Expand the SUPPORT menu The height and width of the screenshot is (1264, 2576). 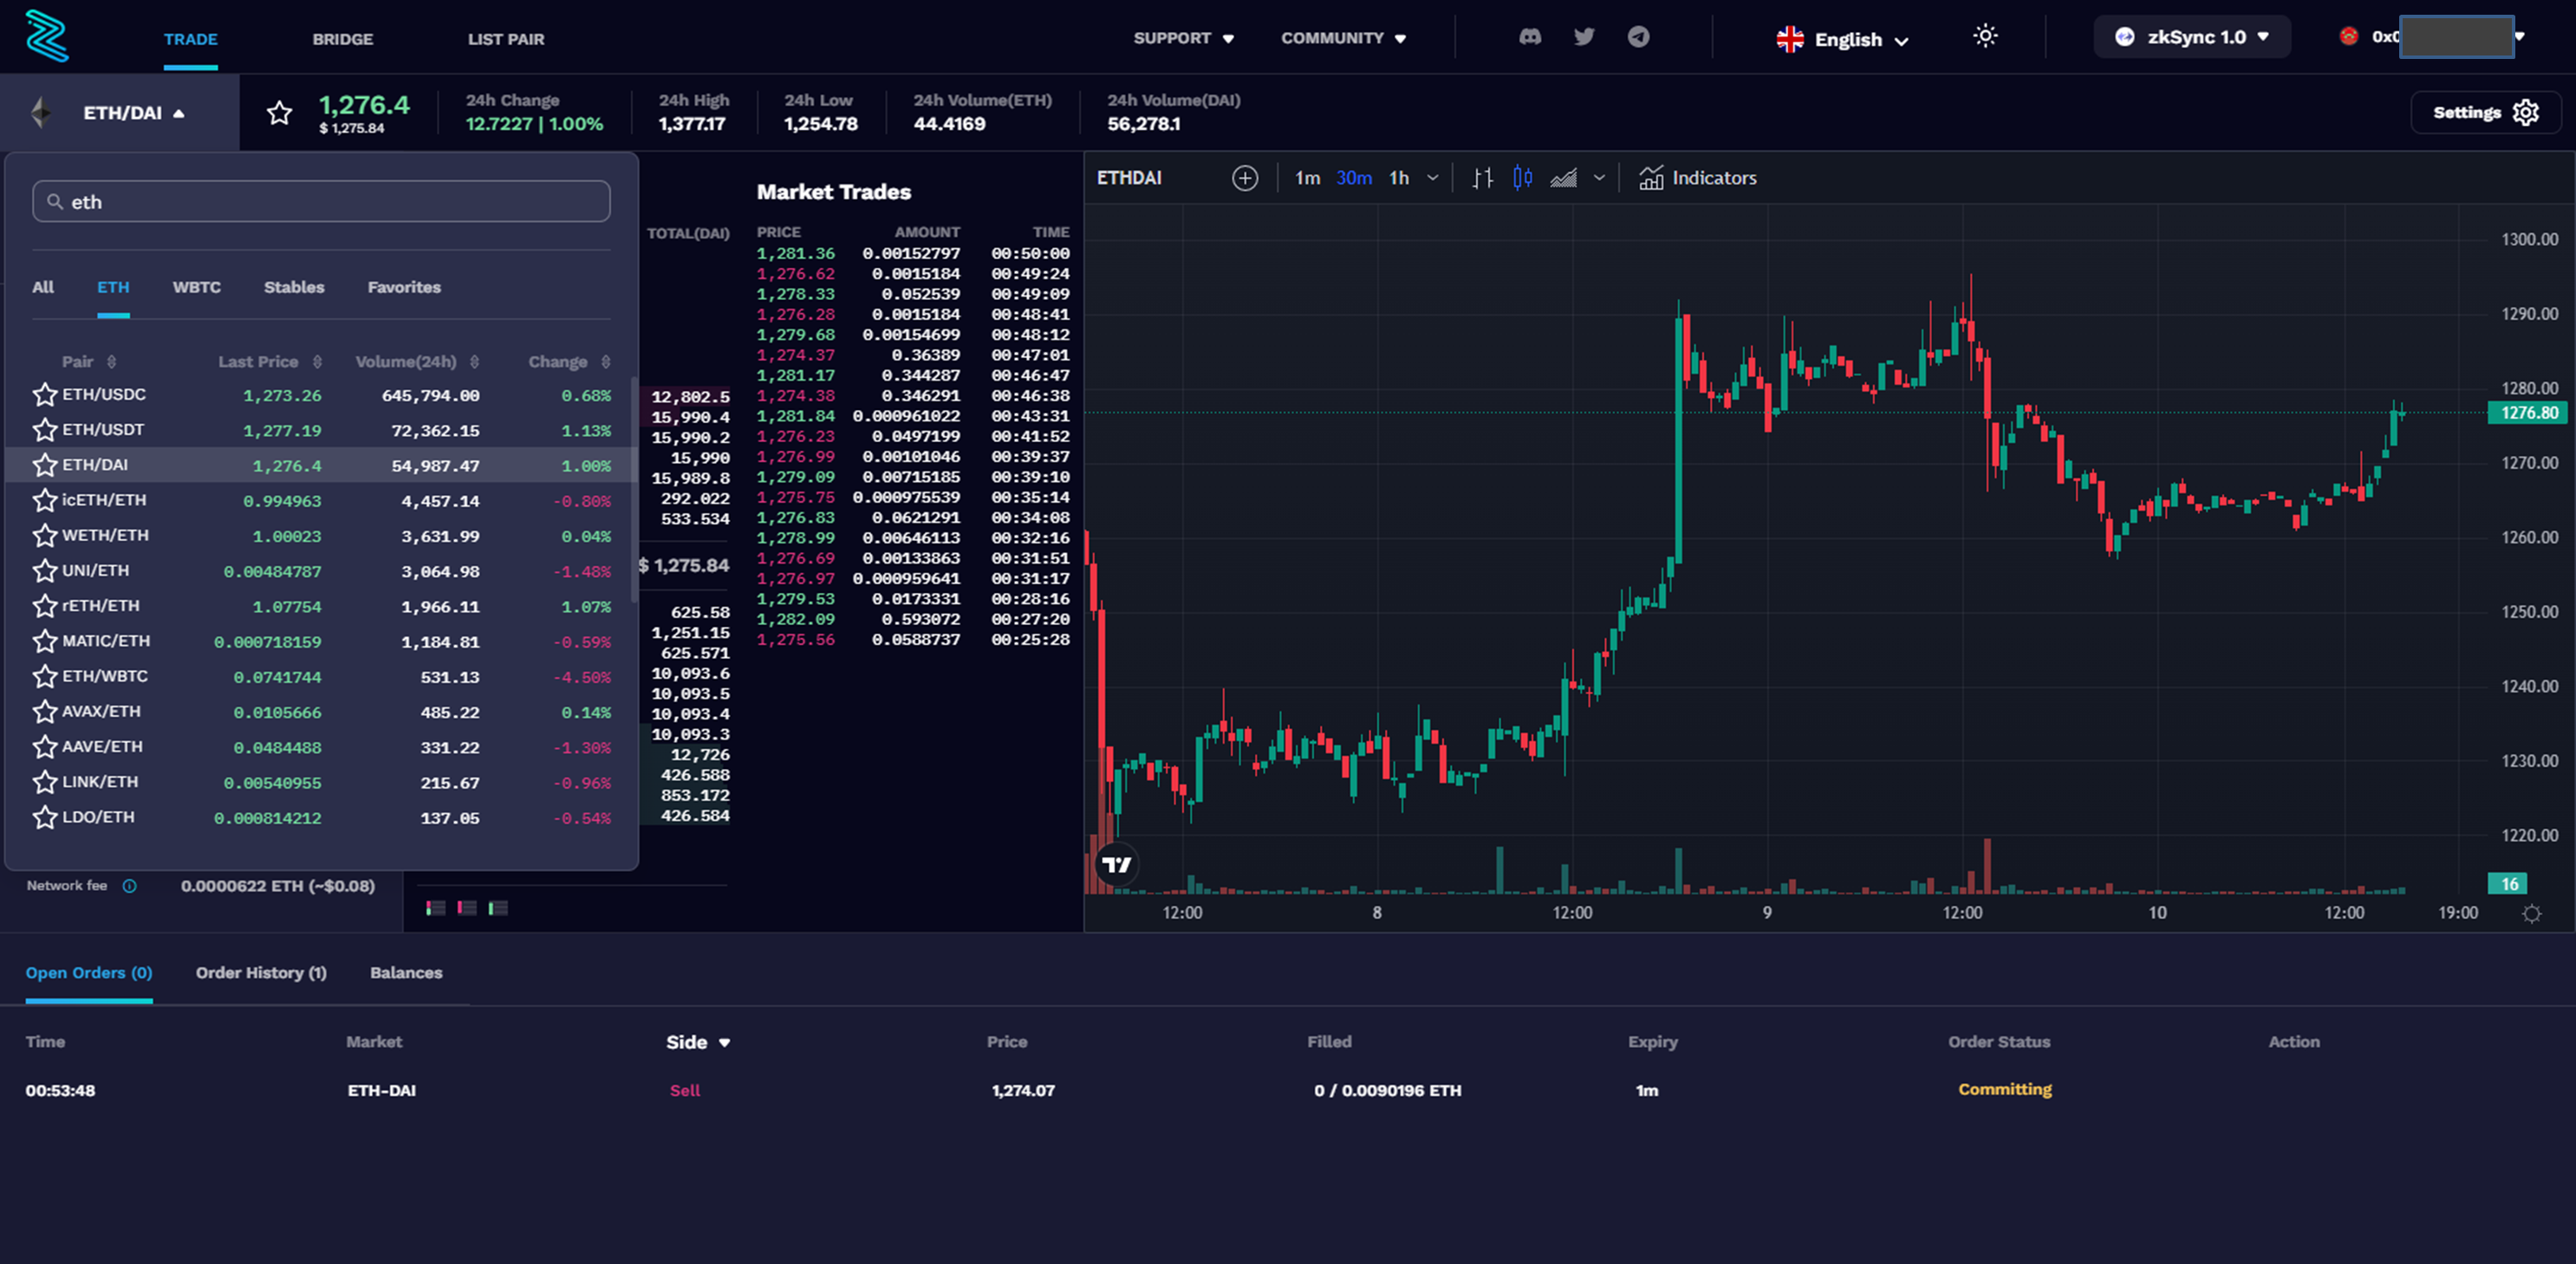point(1183,38)
